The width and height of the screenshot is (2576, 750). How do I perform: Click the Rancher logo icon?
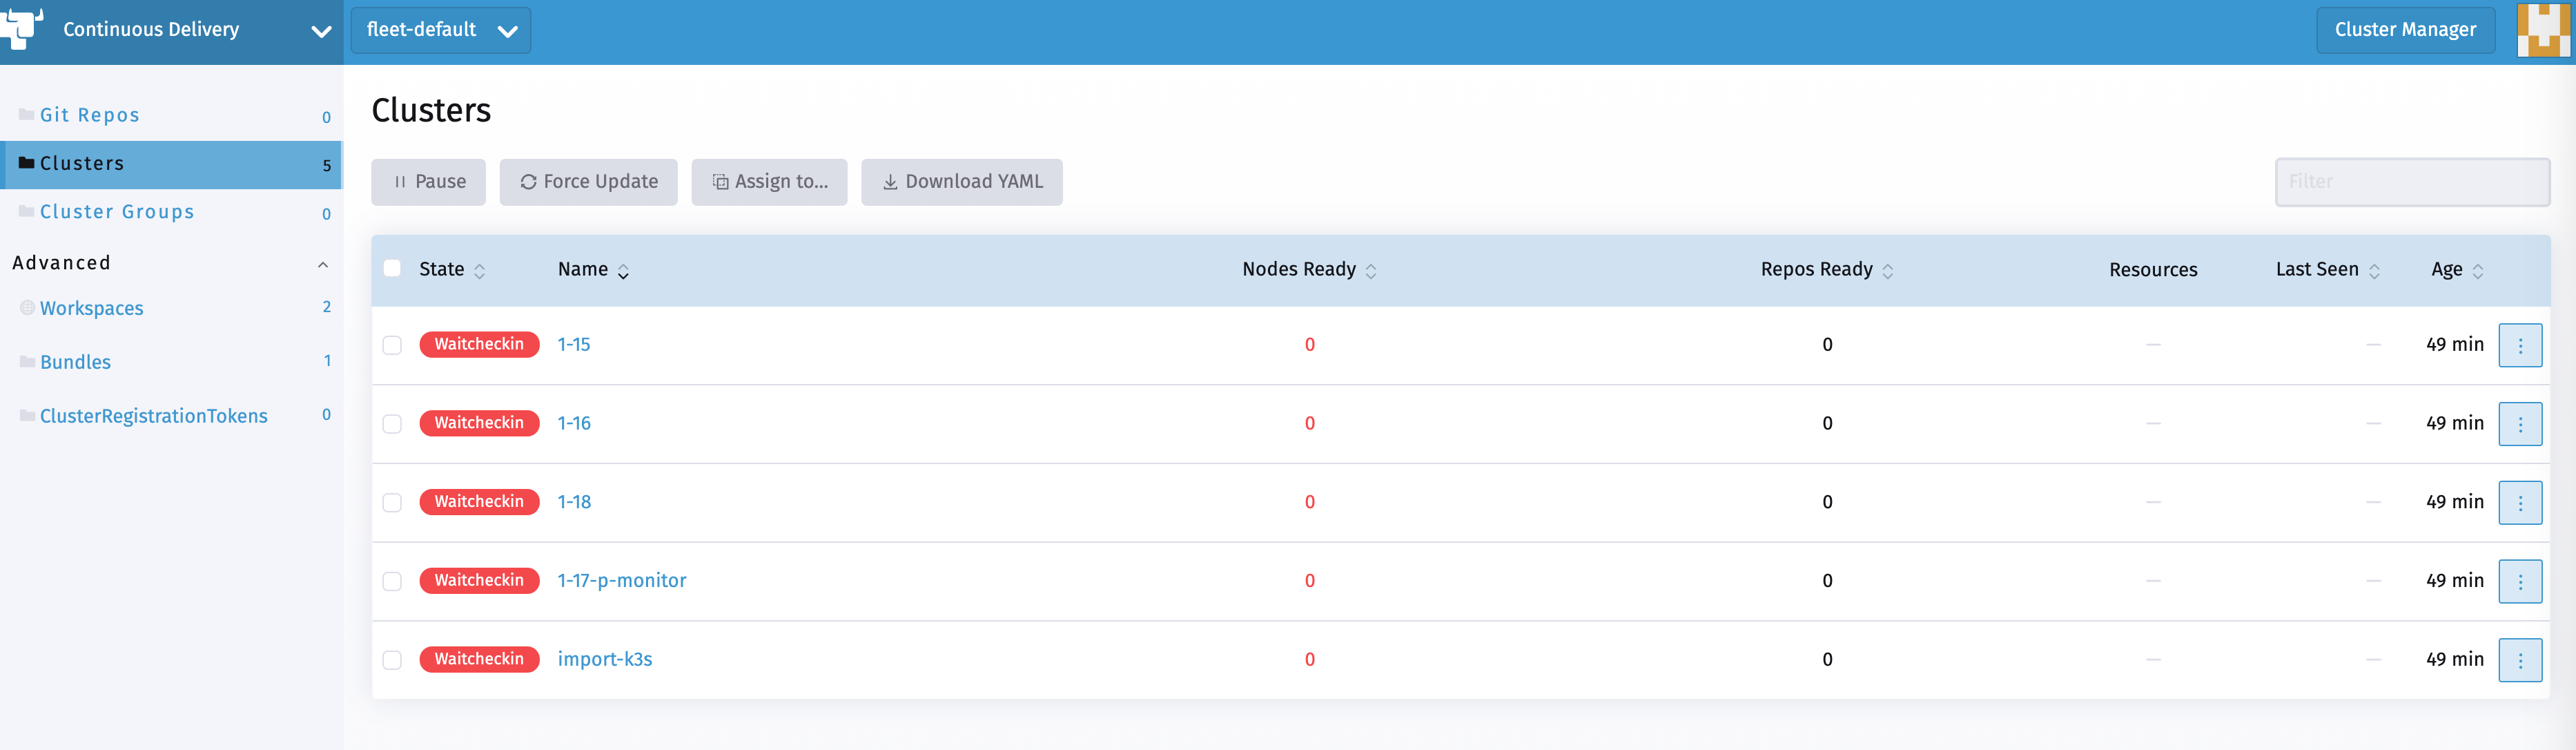pyautogui.click(x=22, y=28)
